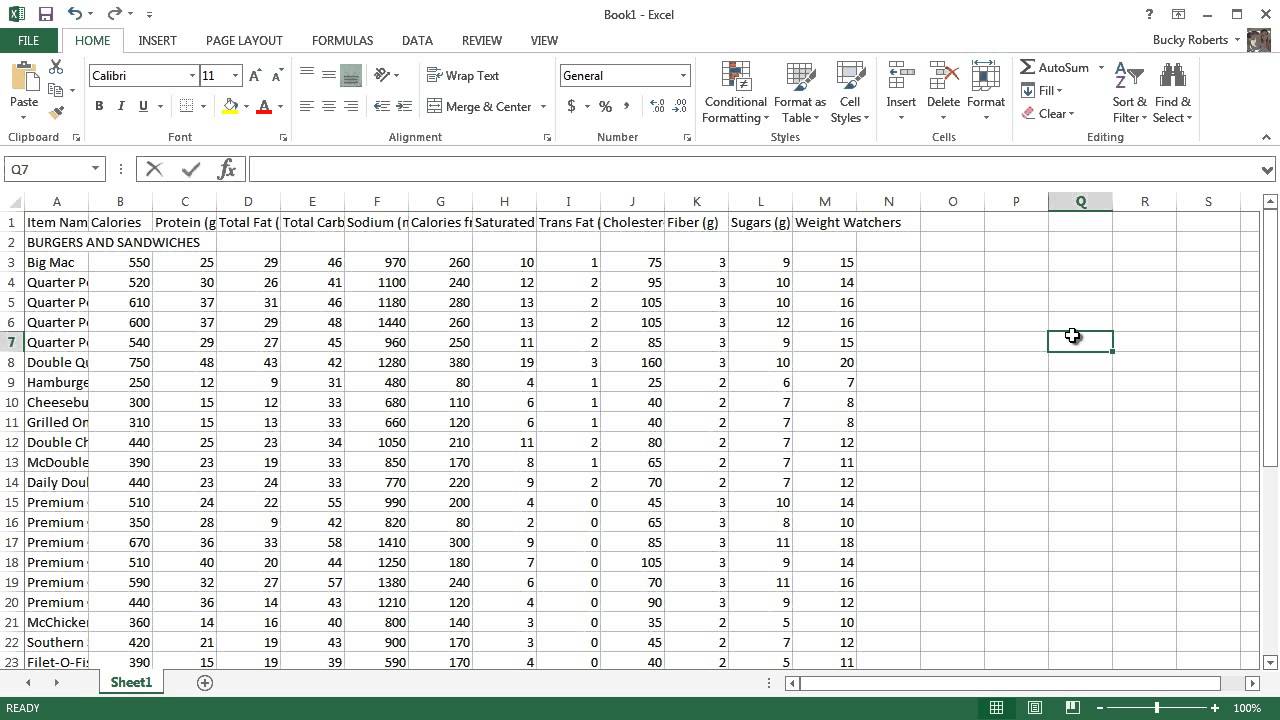
Task: Open the number format dropdown
Action: point(684,76)
